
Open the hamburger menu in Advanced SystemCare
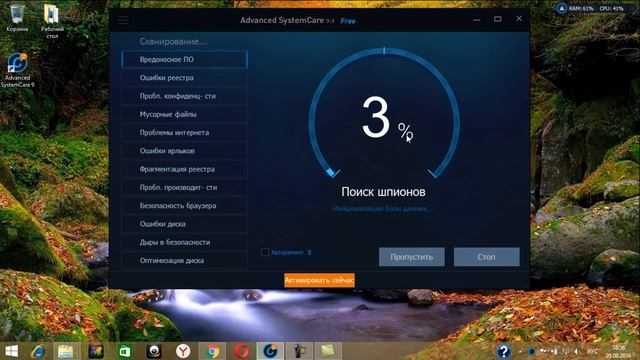pos(123,20)
